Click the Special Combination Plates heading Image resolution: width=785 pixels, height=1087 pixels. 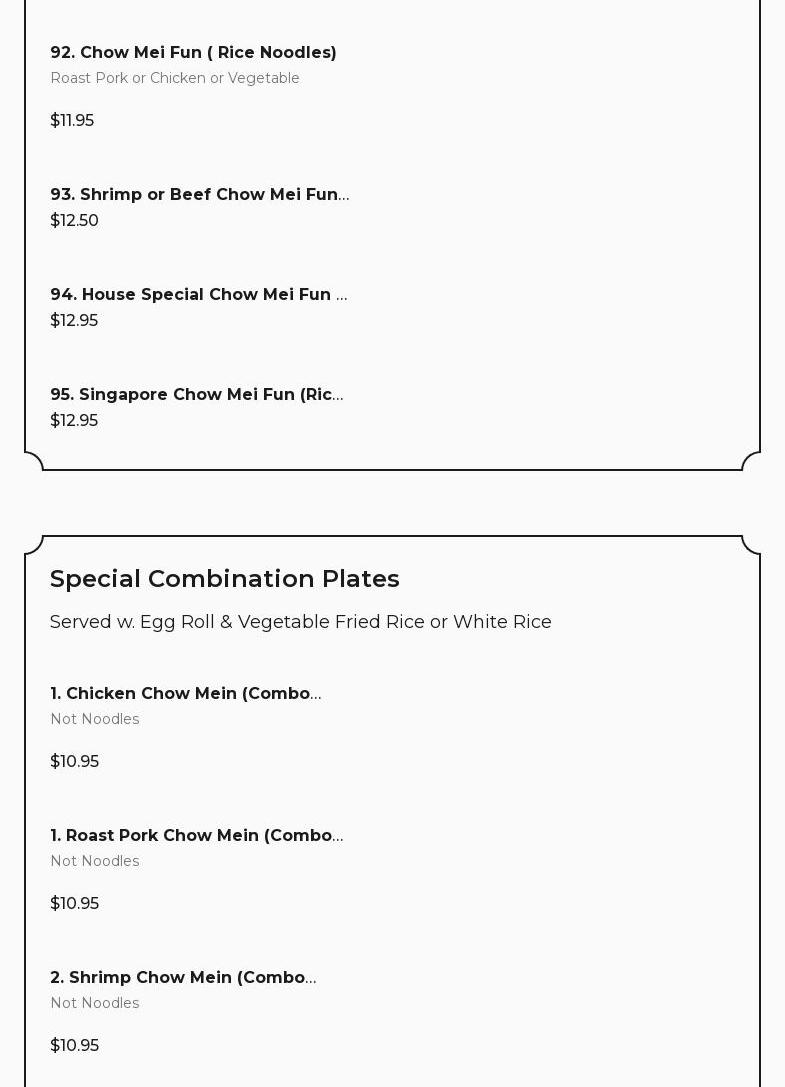click(224, 578)
